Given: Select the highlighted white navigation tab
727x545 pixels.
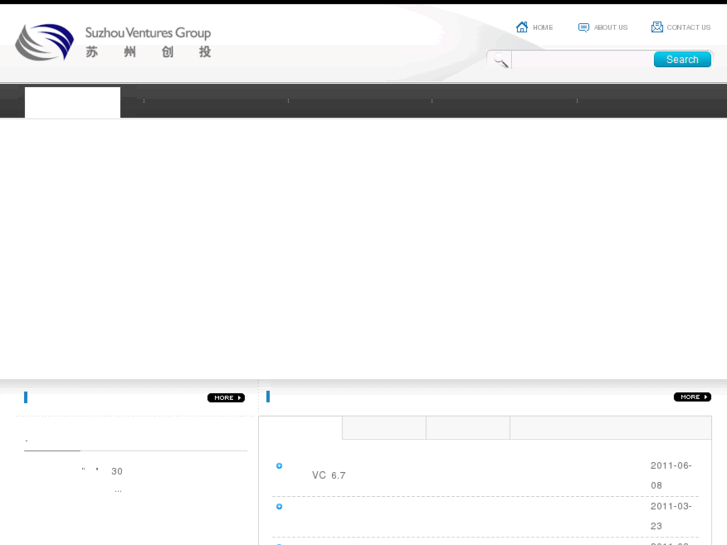Looking at the screenshot, I should [72, 102].
